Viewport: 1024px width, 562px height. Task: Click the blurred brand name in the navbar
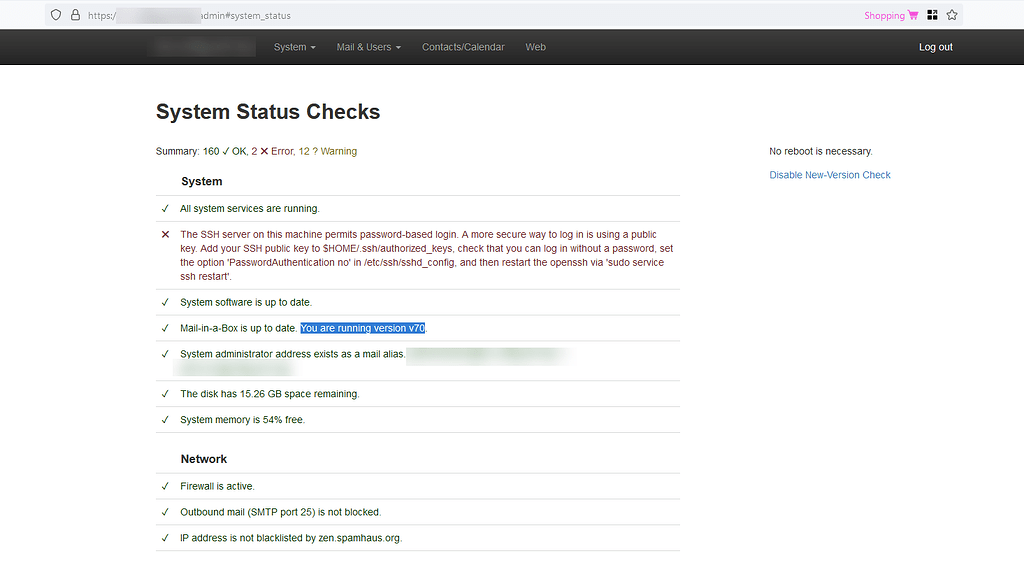(x=205, y=47)
